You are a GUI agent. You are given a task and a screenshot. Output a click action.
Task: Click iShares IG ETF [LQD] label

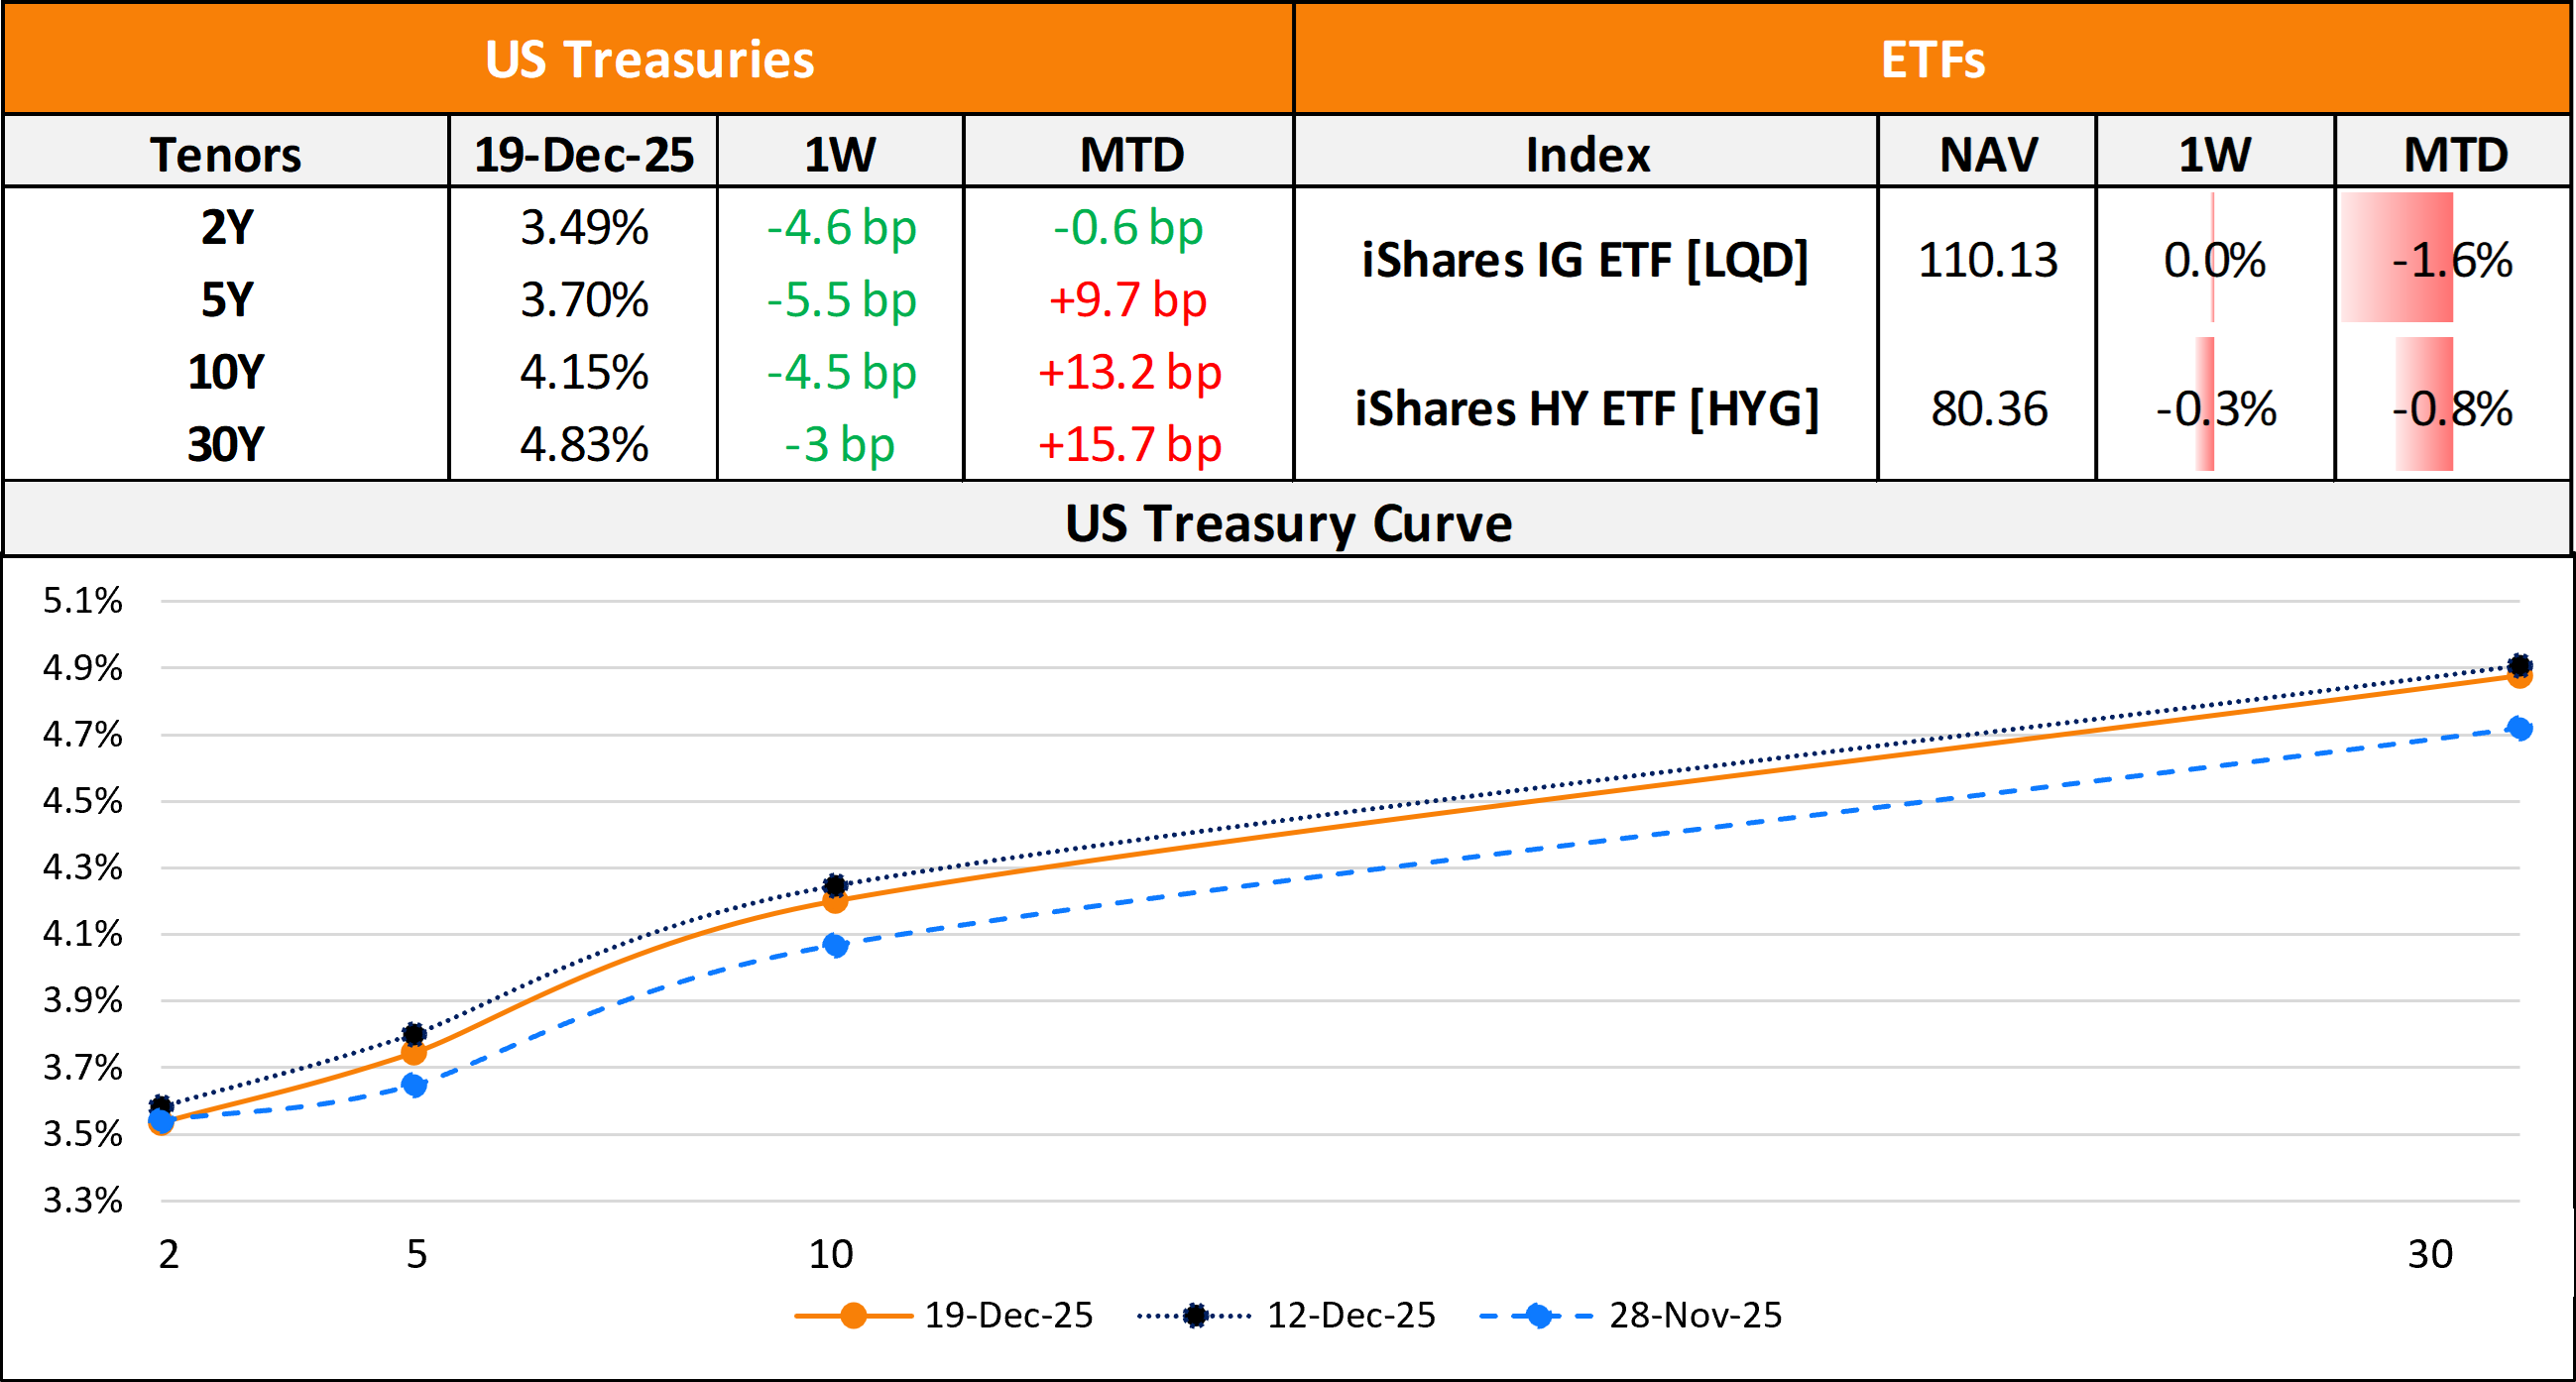click(1585, 260)
